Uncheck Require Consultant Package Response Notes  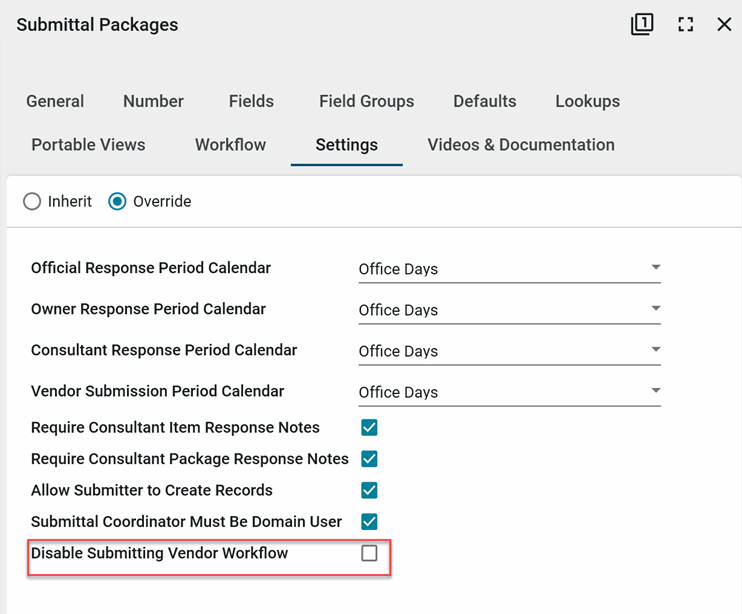pos(369,459)
